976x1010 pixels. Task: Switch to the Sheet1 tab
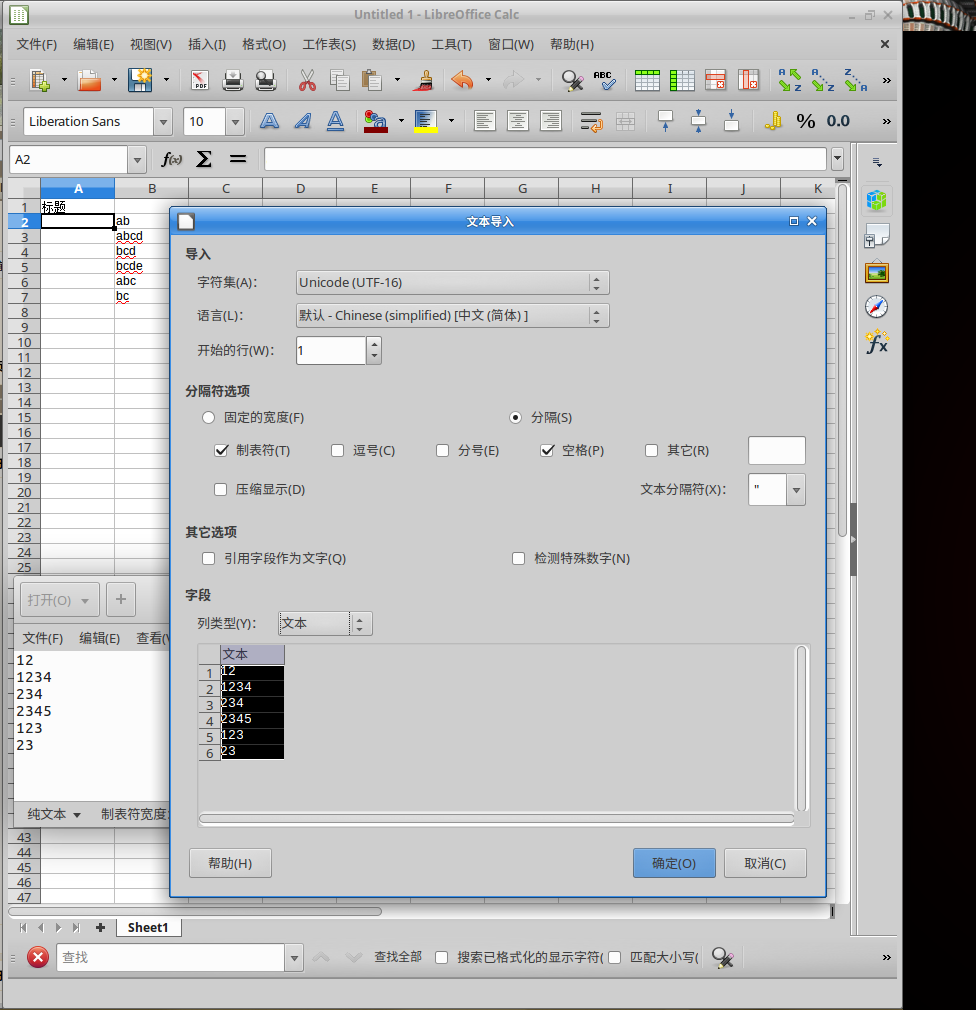tap(148, 928)
